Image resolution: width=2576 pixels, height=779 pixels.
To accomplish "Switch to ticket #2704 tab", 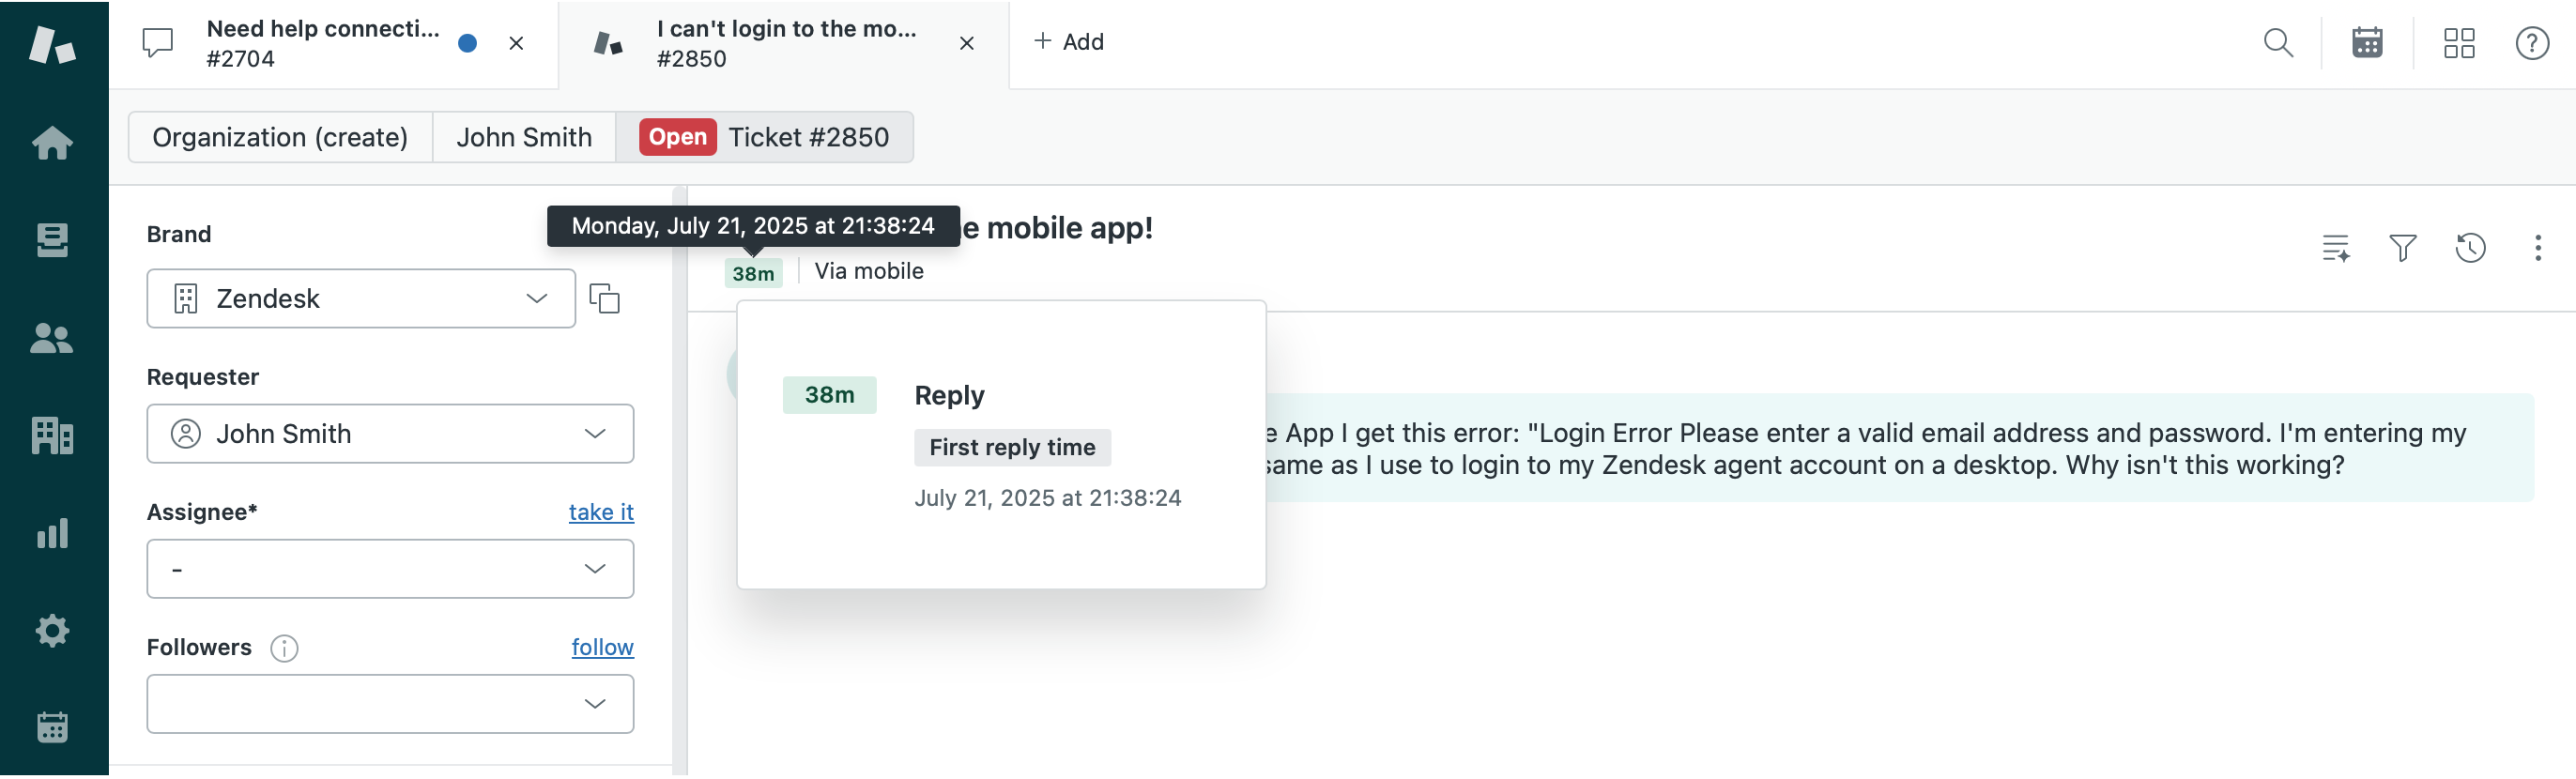I will (320, 43).
